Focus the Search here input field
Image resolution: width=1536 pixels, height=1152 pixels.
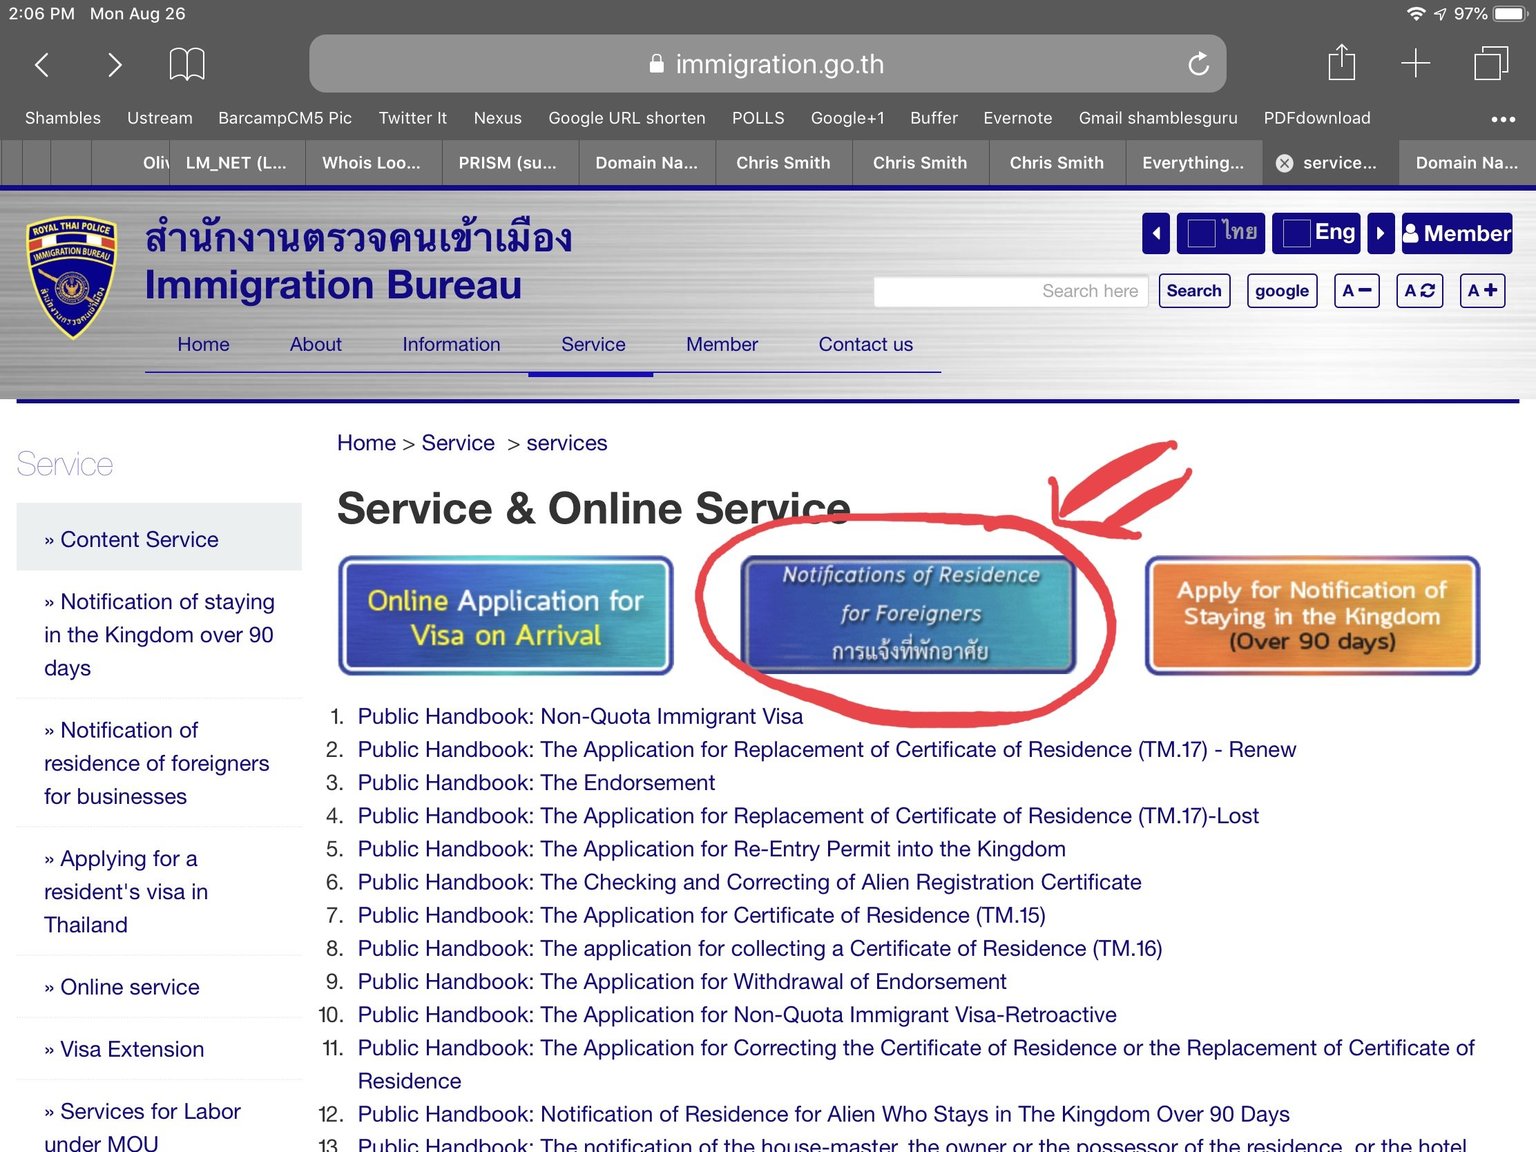[1010, 291]
